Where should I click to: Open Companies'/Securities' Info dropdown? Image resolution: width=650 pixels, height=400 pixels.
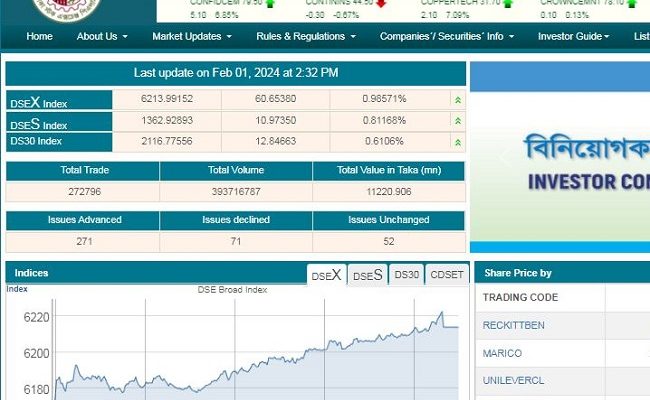point(447,37)
